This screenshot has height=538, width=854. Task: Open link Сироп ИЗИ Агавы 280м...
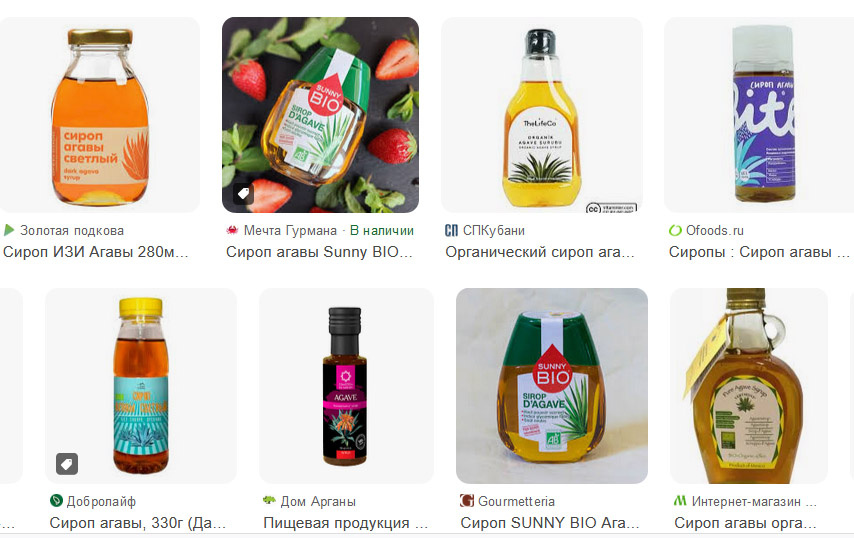(x=96, y=252)
